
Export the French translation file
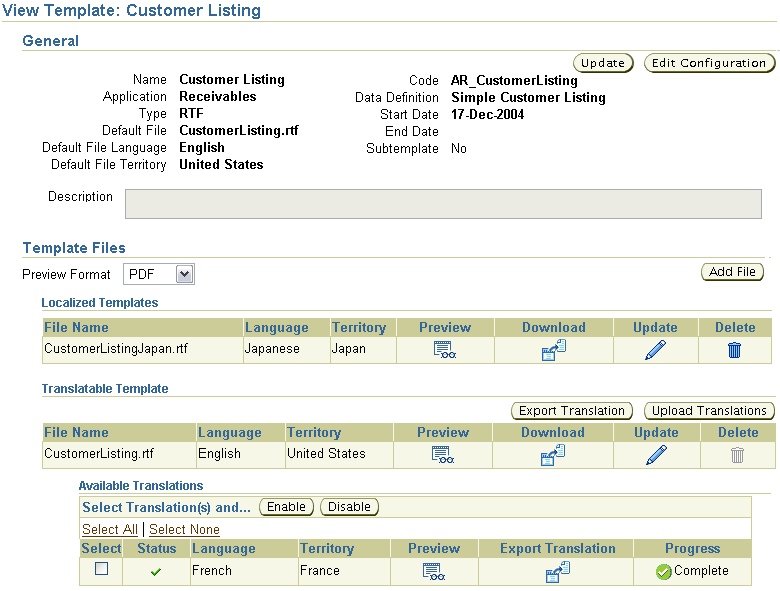(558, 571)
